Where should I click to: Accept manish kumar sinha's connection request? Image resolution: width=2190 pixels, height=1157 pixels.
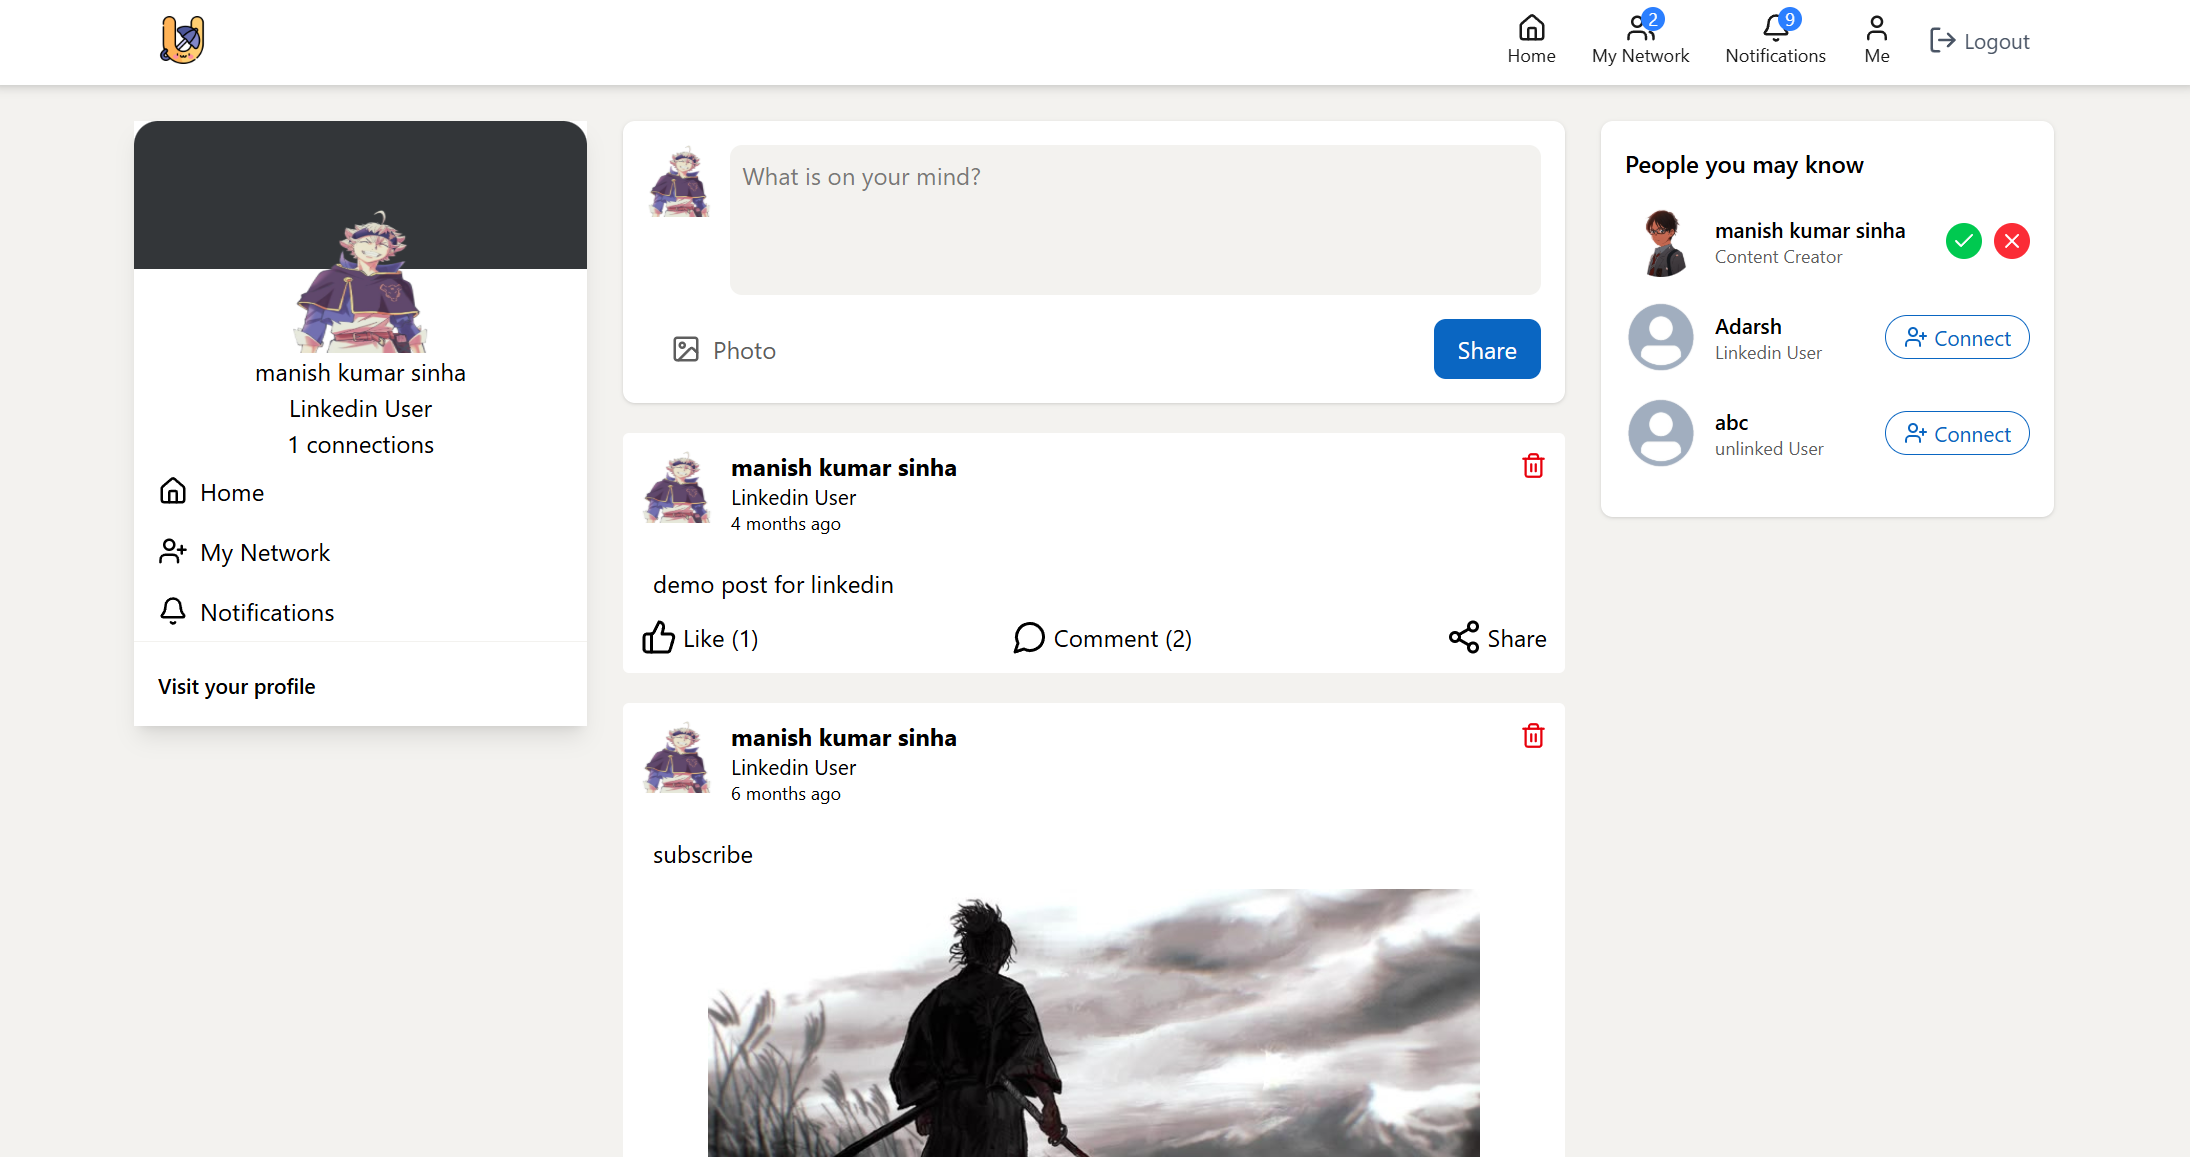pyautogui.click(x=1963, y=241)
